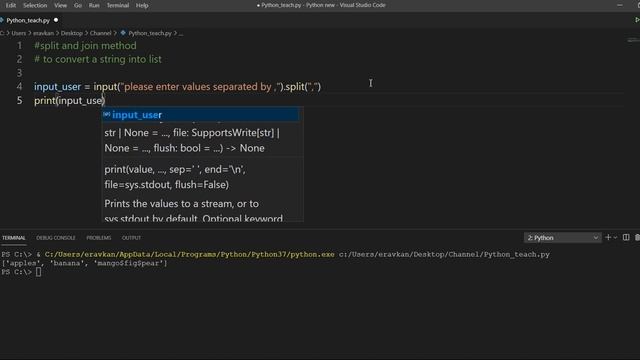Click line number 1 in the gutter
This screenshot has width=640, height=360.
pyautogui.click(x=19, y=46)
